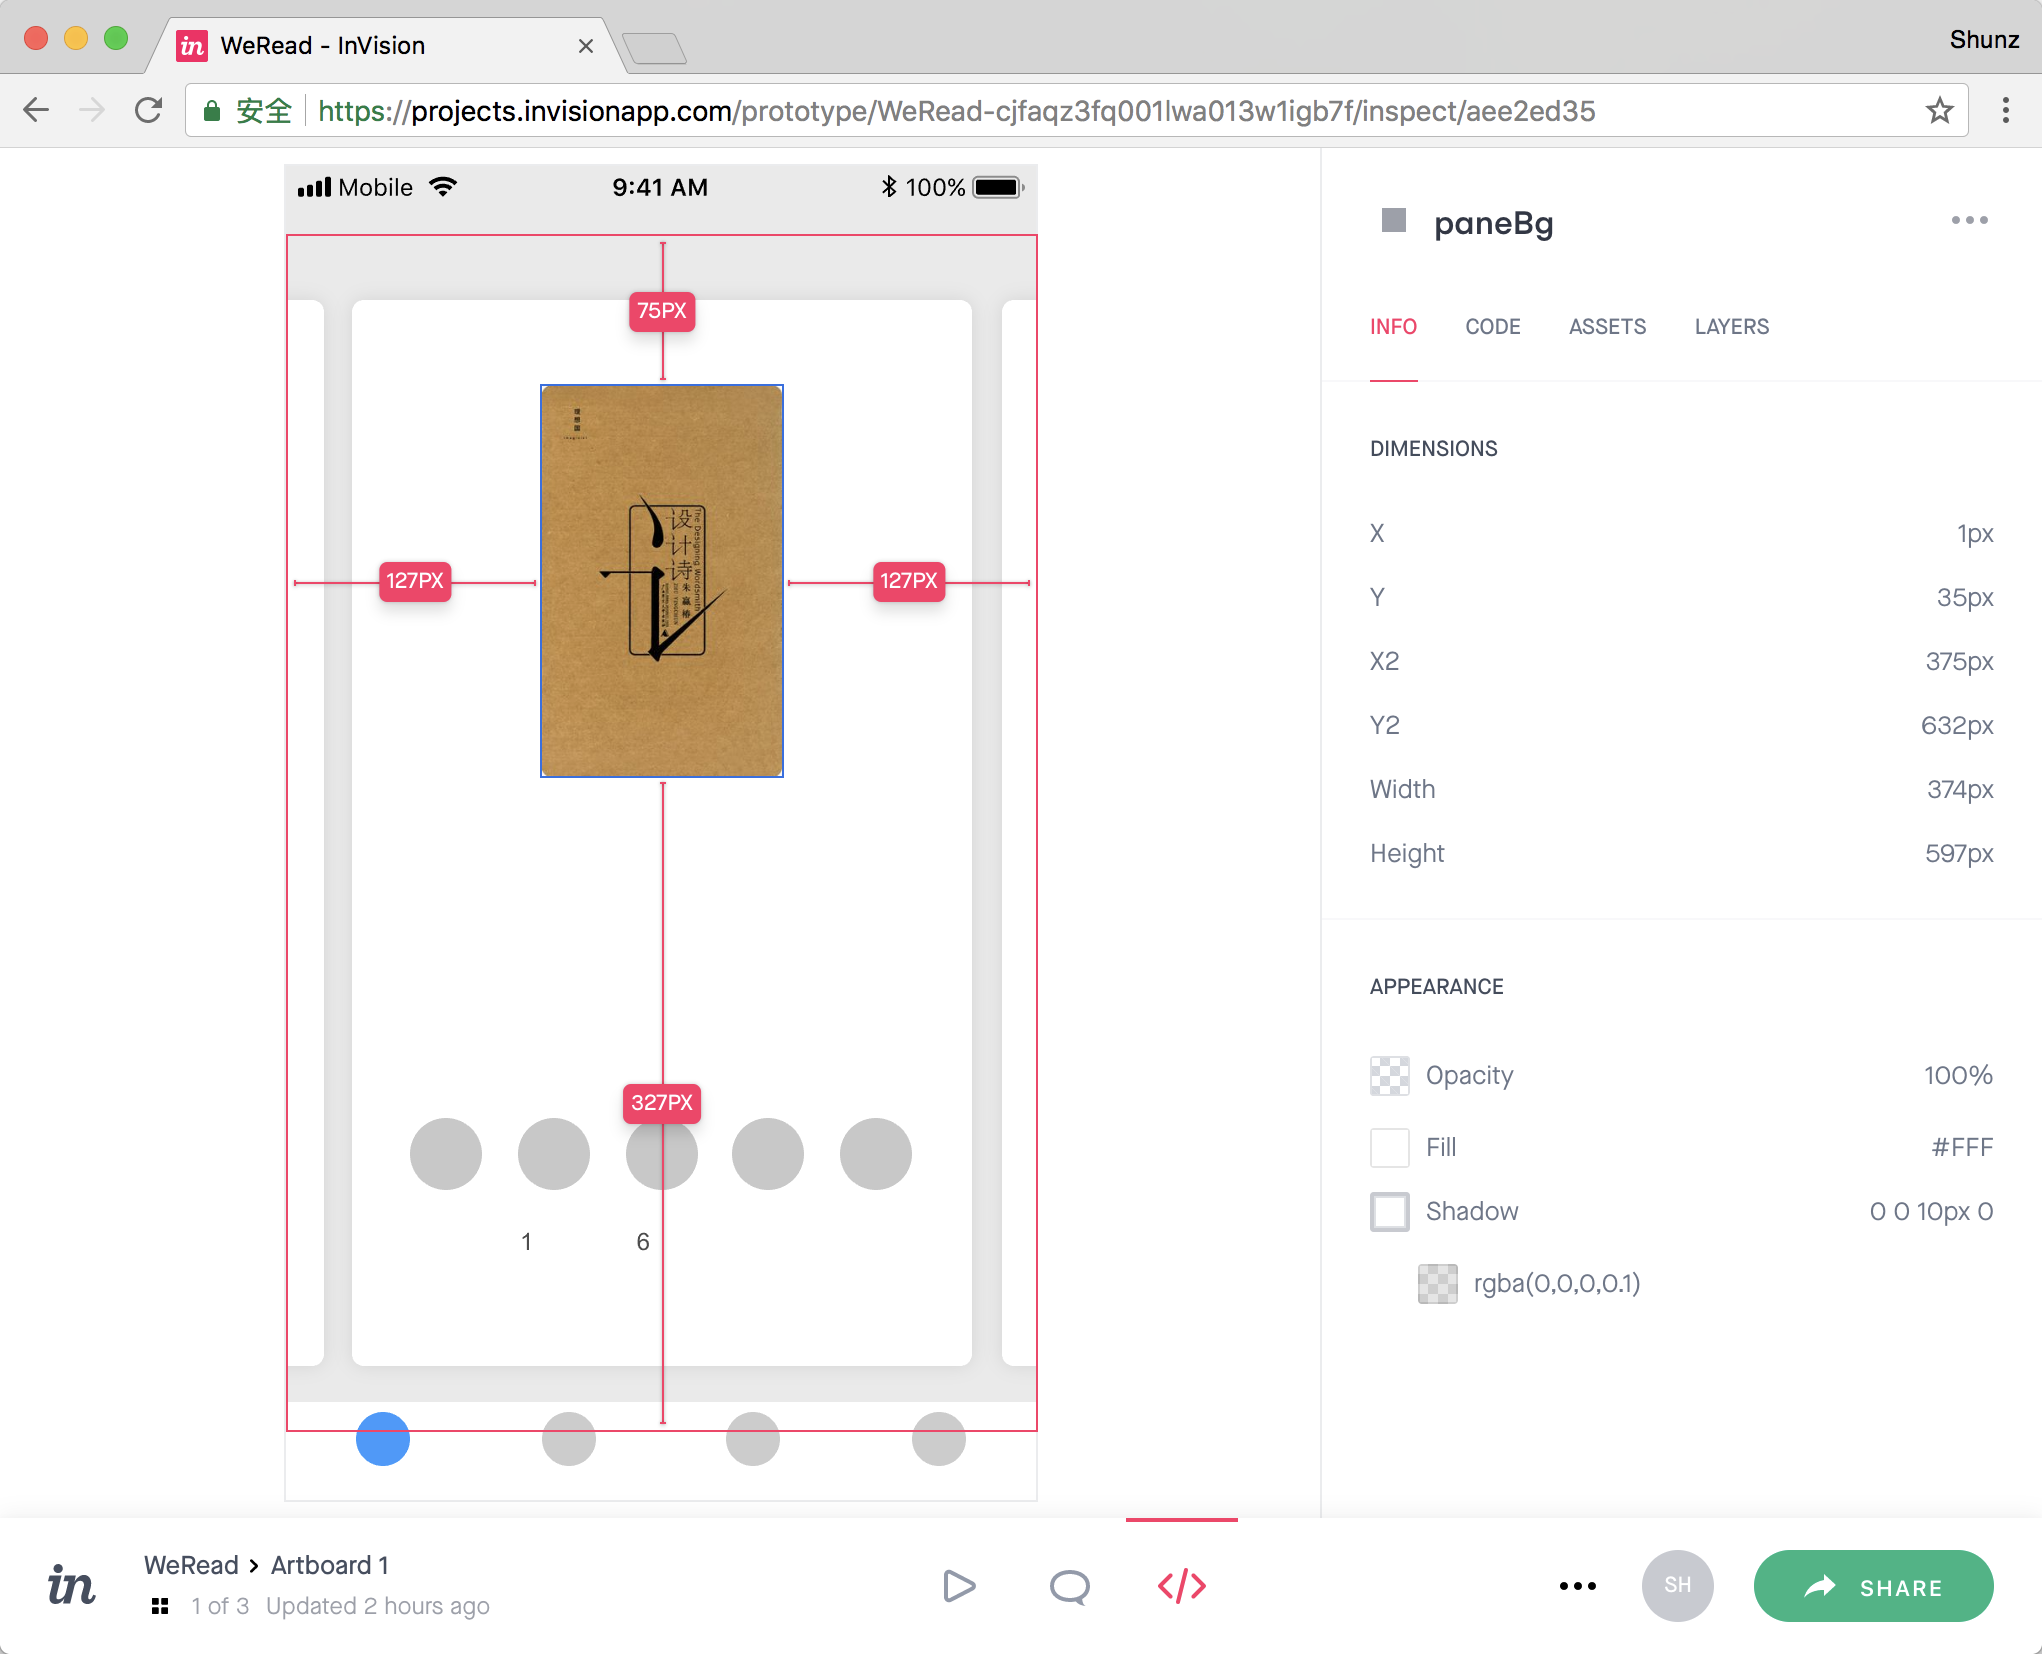The width and height of the screenshot is (2042, 1654).
Task: Open the ellipsis menu next to paneBg
Action: 1969,220
